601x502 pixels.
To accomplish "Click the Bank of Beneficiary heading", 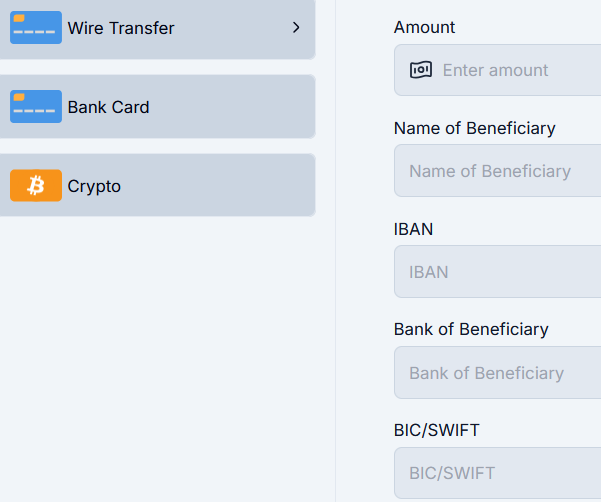I will [x=471, y=329].
